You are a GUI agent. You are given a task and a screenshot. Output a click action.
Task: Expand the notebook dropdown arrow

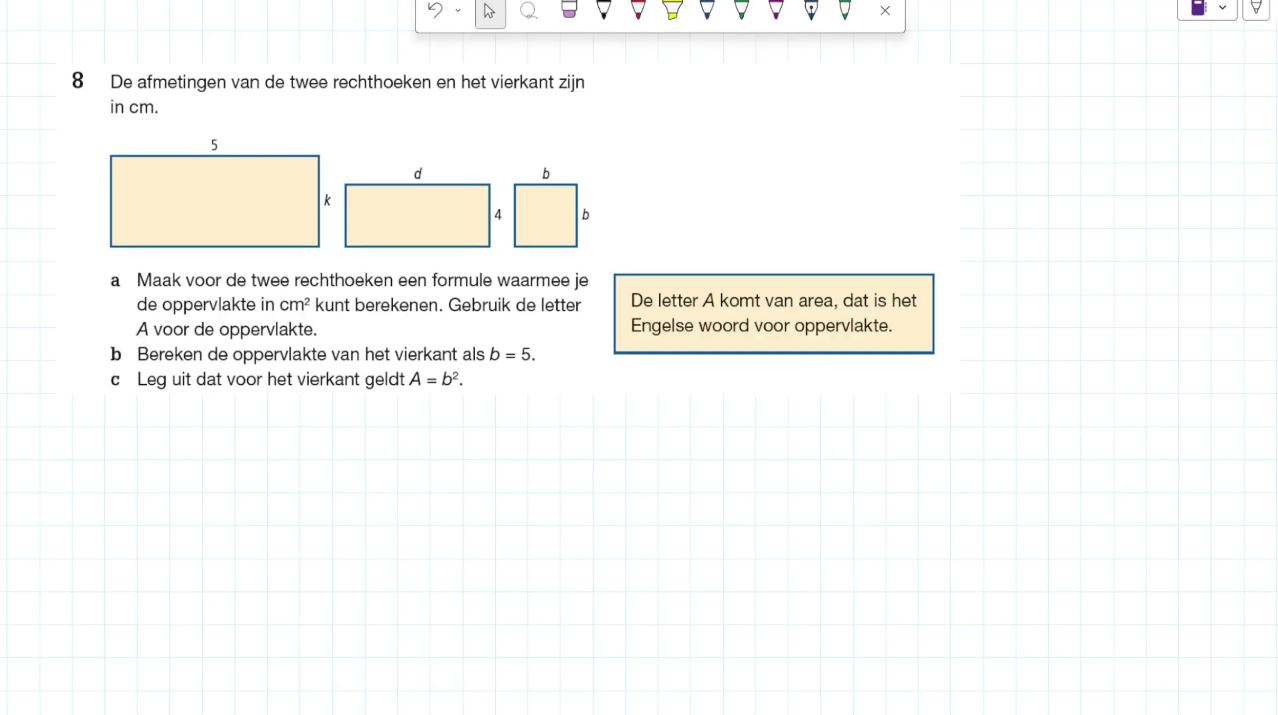(x=1223, y=8)
